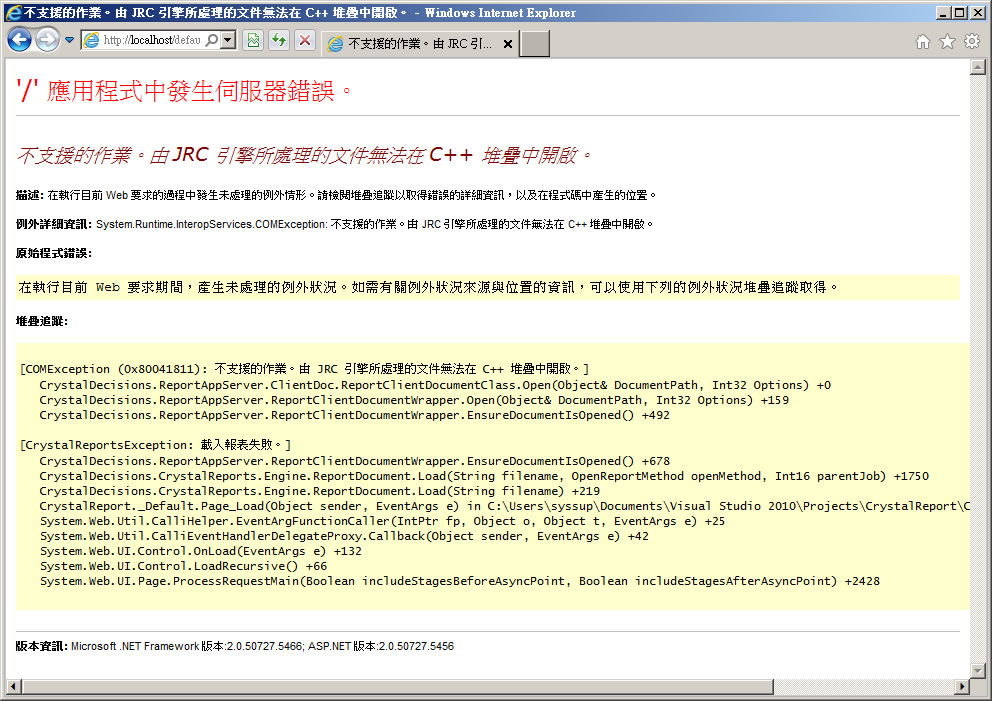The image size is (992, 701).
Task: Click the yellow source error message box
Action: tap(488, 287)
